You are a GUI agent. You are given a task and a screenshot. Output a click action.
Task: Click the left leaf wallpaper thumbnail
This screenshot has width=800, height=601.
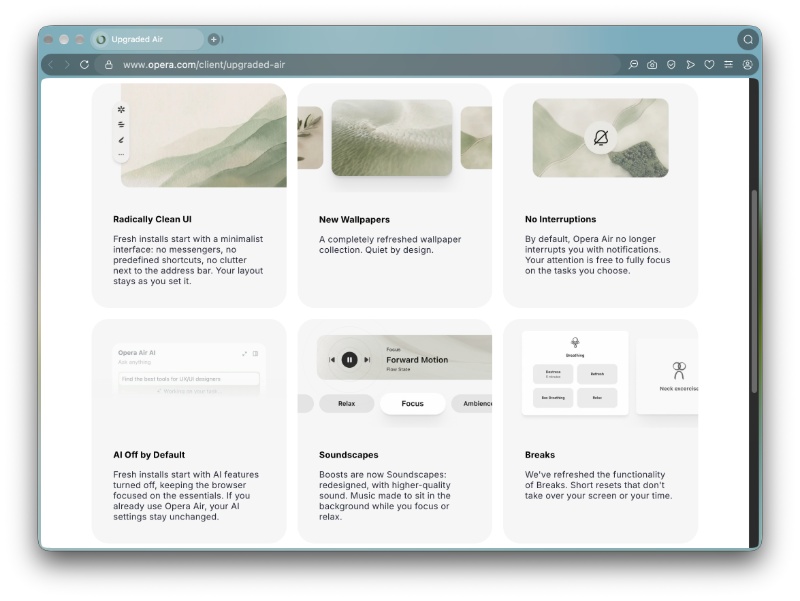click(x=310, y=138)
